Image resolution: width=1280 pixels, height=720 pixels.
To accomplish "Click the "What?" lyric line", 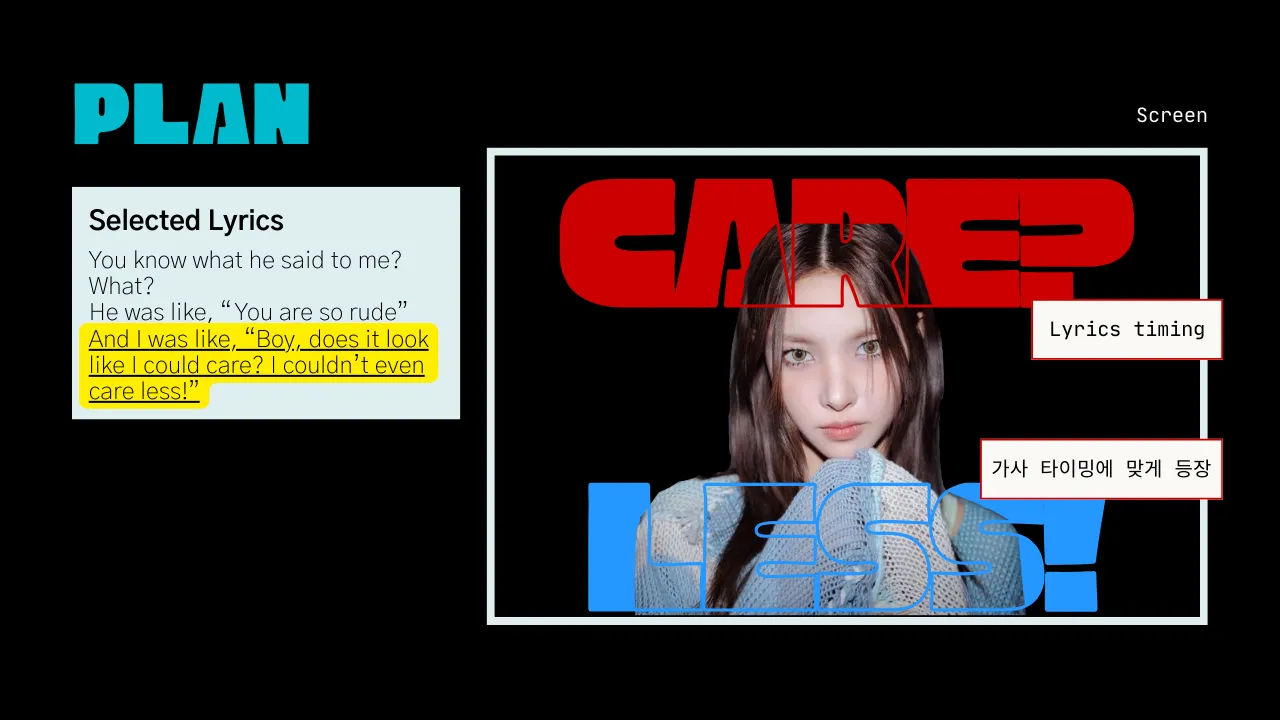I will [x=121, y=286].
